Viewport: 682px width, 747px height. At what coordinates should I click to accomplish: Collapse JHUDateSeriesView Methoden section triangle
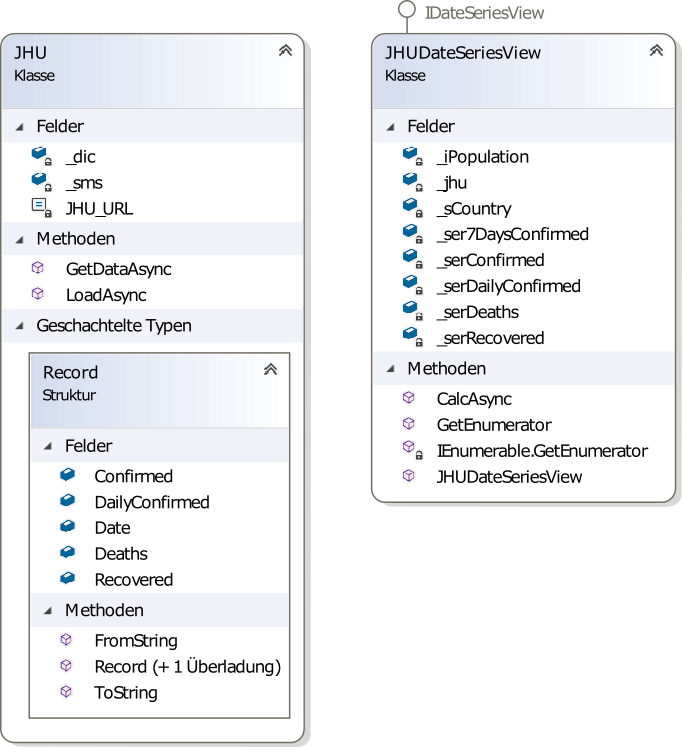(x=391, y=369)
